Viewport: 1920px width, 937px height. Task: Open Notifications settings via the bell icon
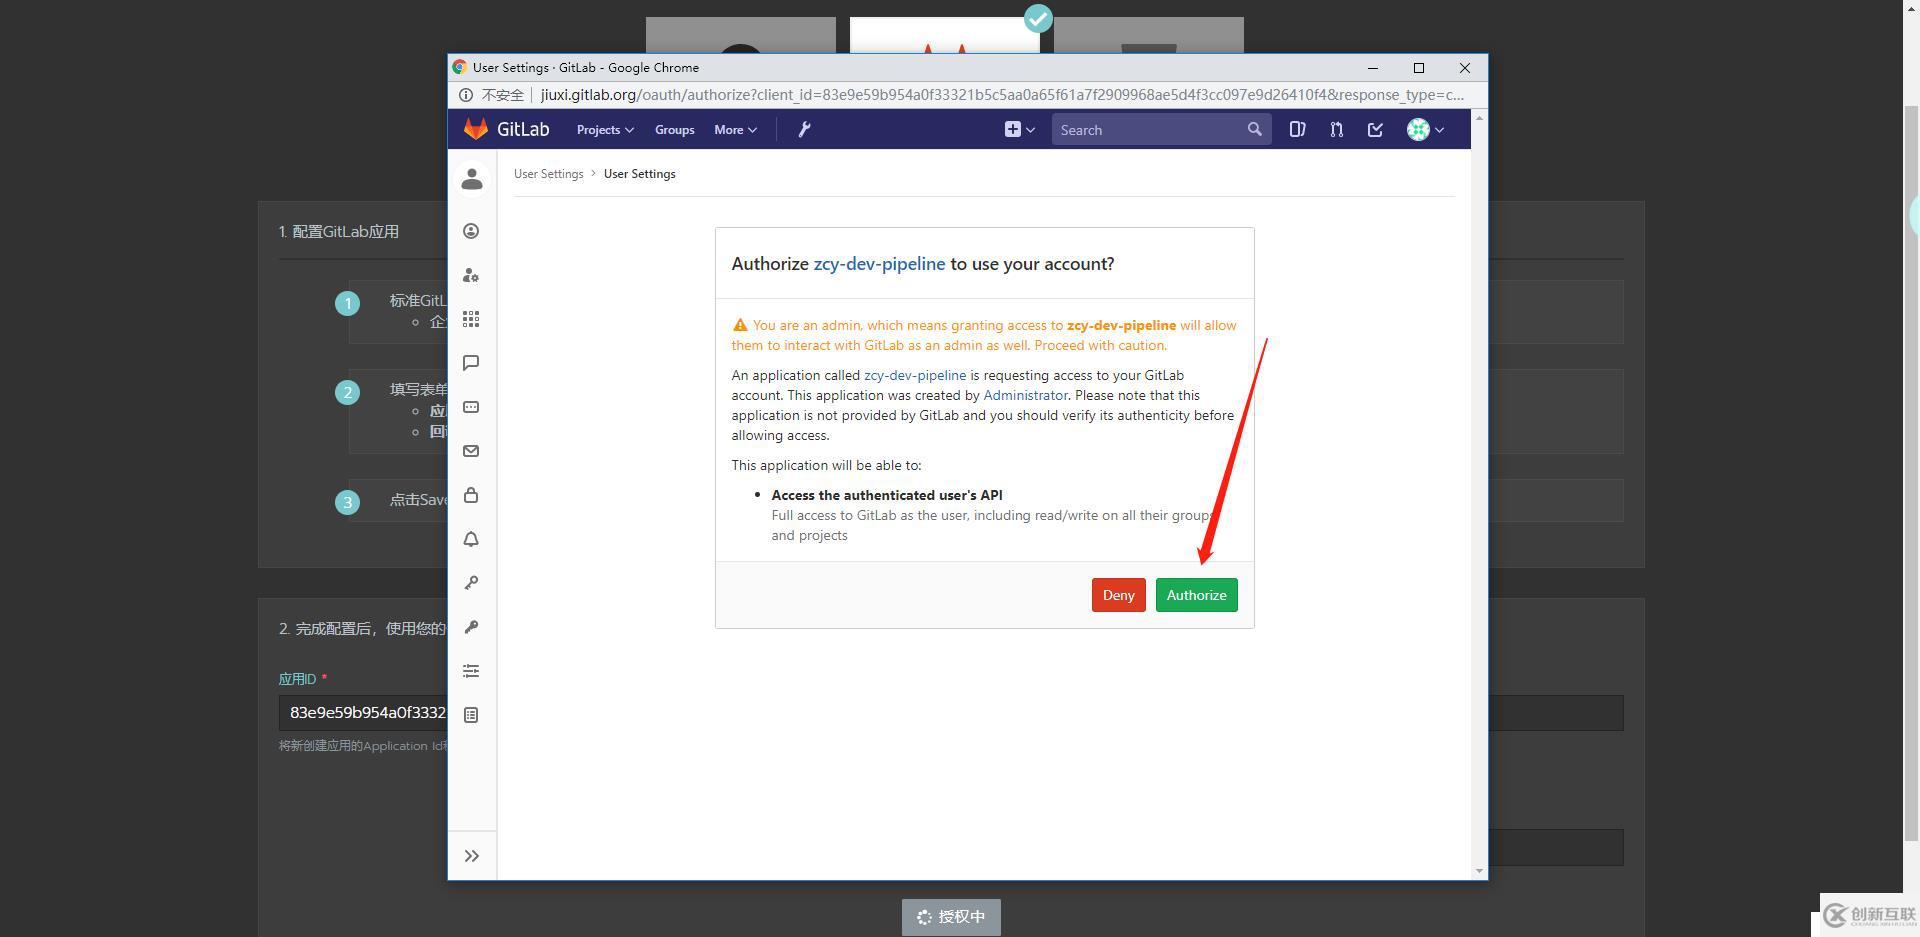point(471,539)
